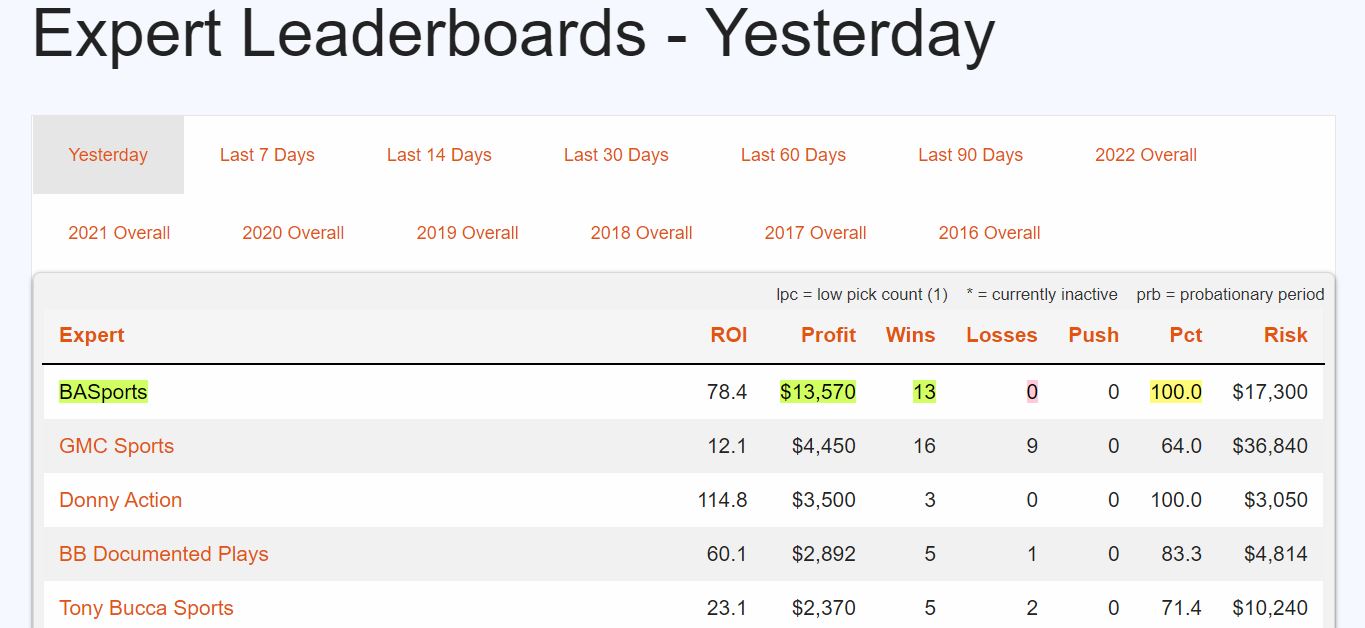Sort by the Profit column header
The image size is (1365, 628).
tap(828, 335)
